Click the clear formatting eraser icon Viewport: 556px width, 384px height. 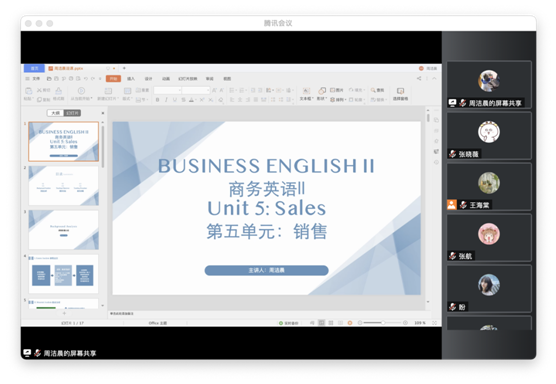pyautogui.click(x=221, y=100)
